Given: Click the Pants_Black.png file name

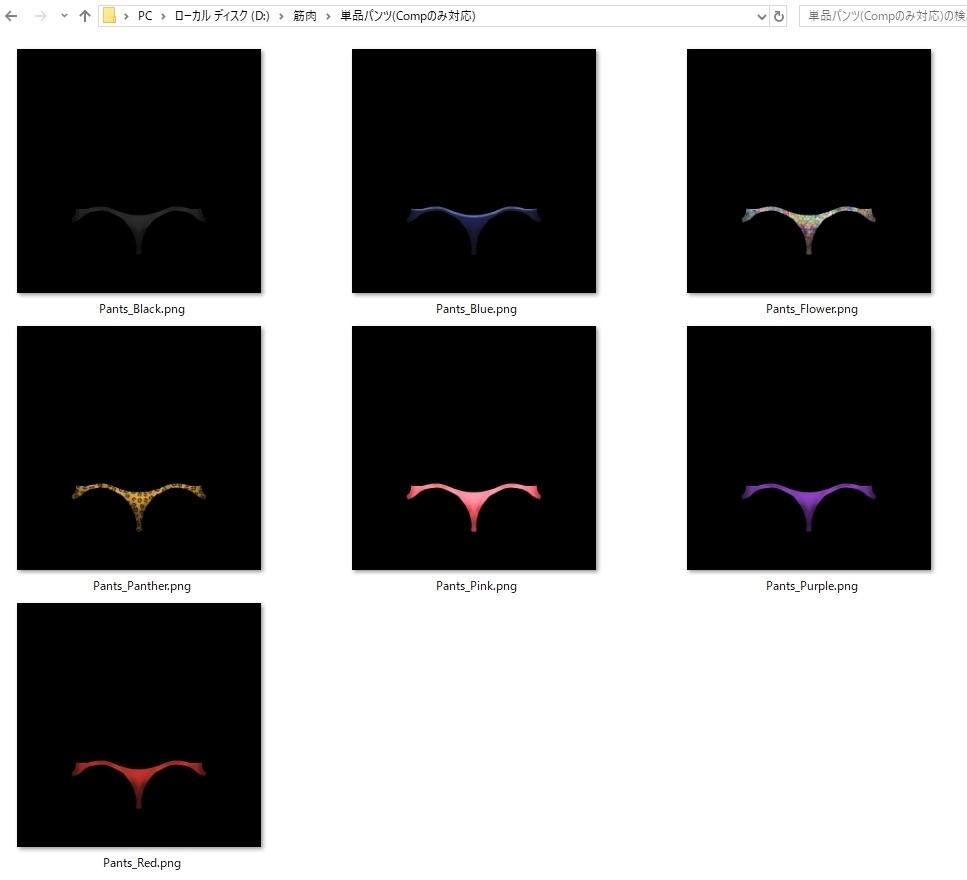Looking at the screenshot, I should pos(142,309).
